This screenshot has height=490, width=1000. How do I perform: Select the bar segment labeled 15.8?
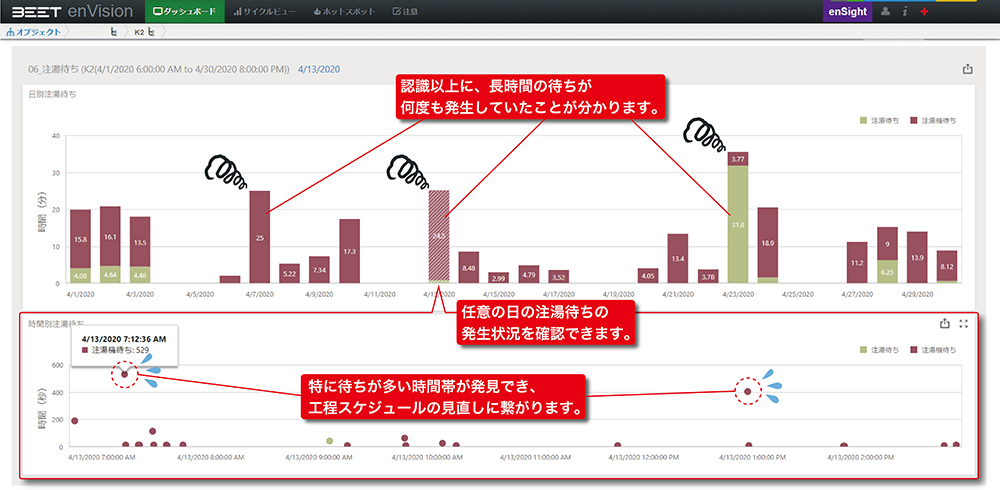pos(80,239)
